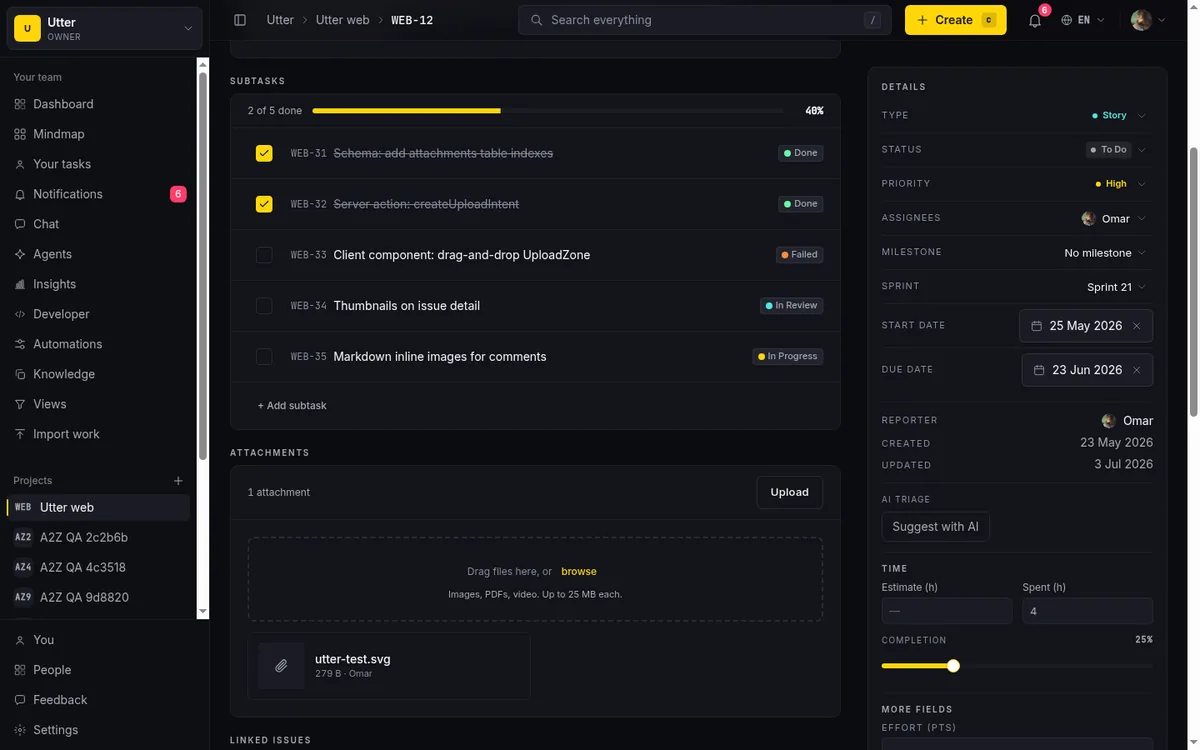
Task: Click the calendar icon in start date
Action: tap(1036, 326)
